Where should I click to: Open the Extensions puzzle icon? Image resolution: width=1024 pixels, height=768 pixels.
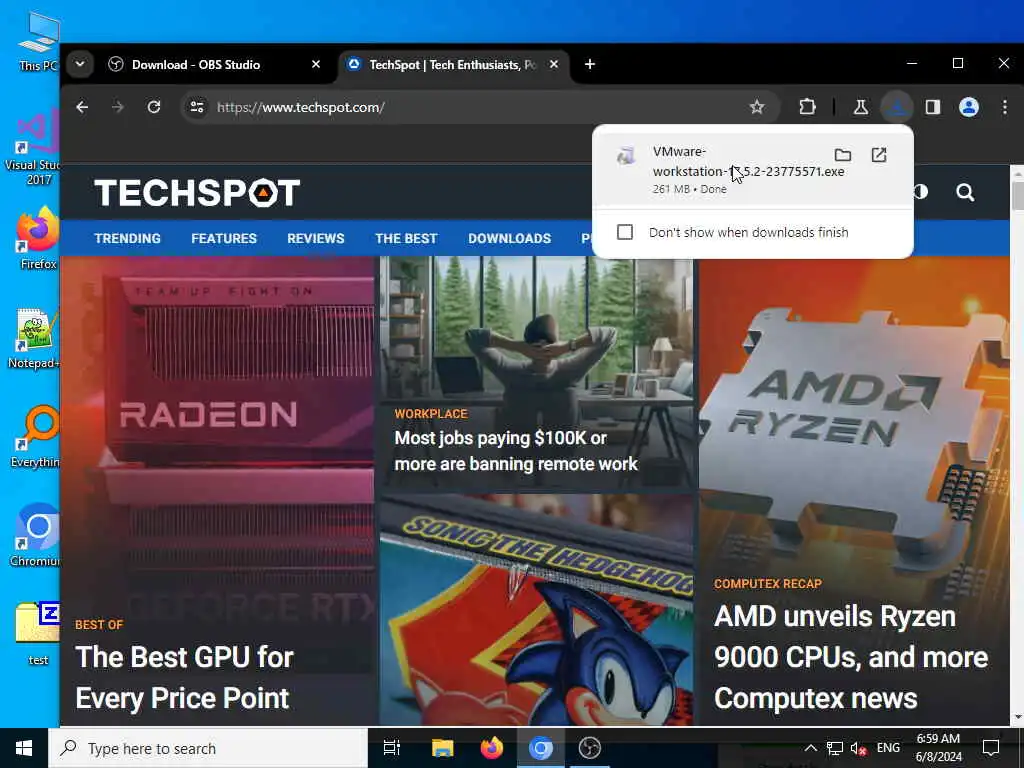pyautogui.click(x=807, y=107)
